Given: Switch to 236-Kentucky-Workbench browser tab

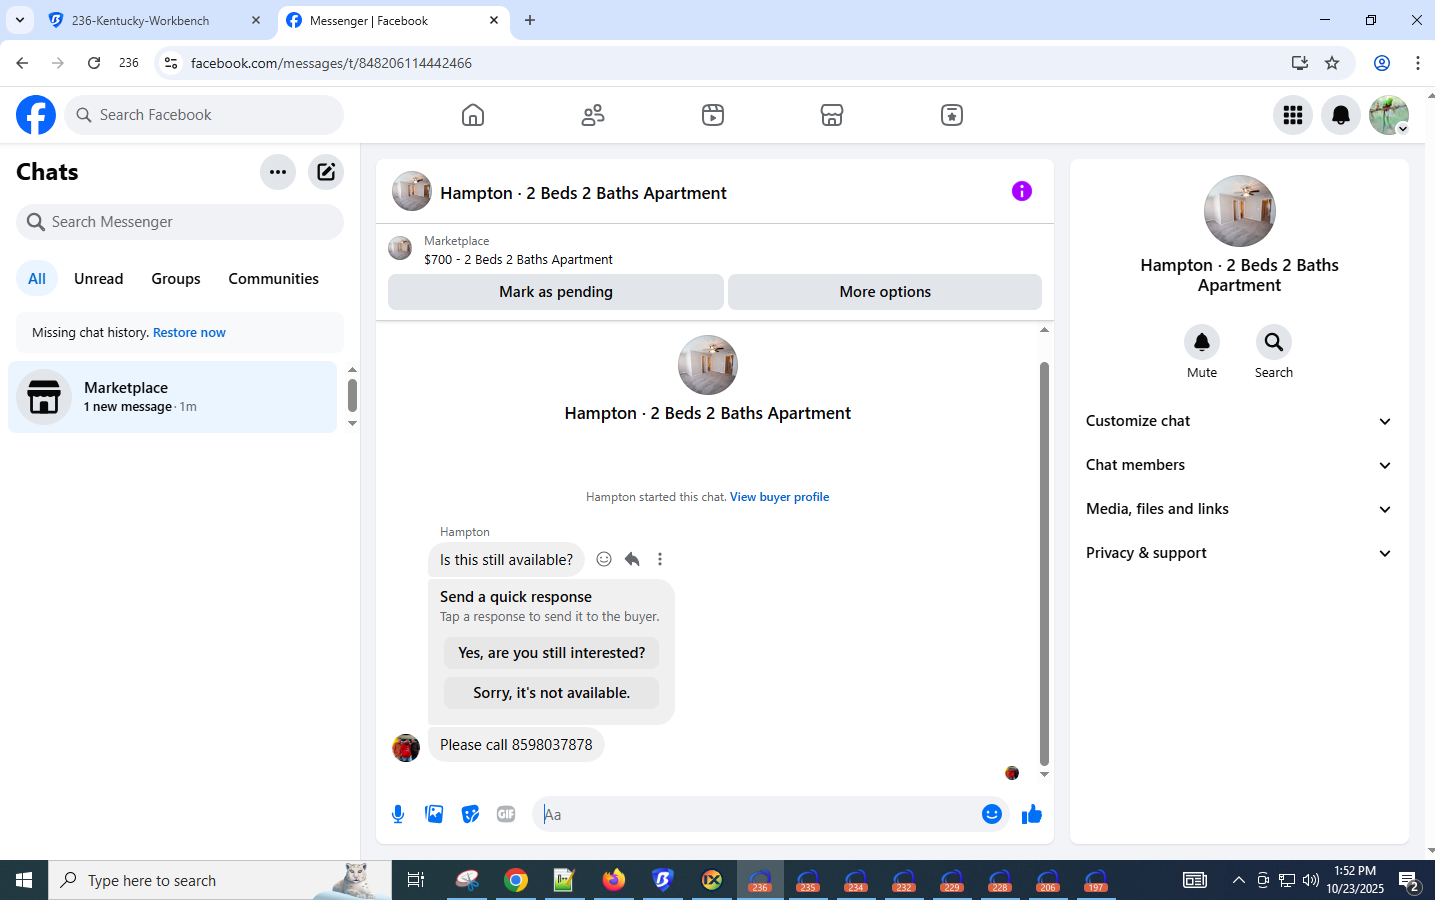Looking at the screenshot, I should (155, 20).
